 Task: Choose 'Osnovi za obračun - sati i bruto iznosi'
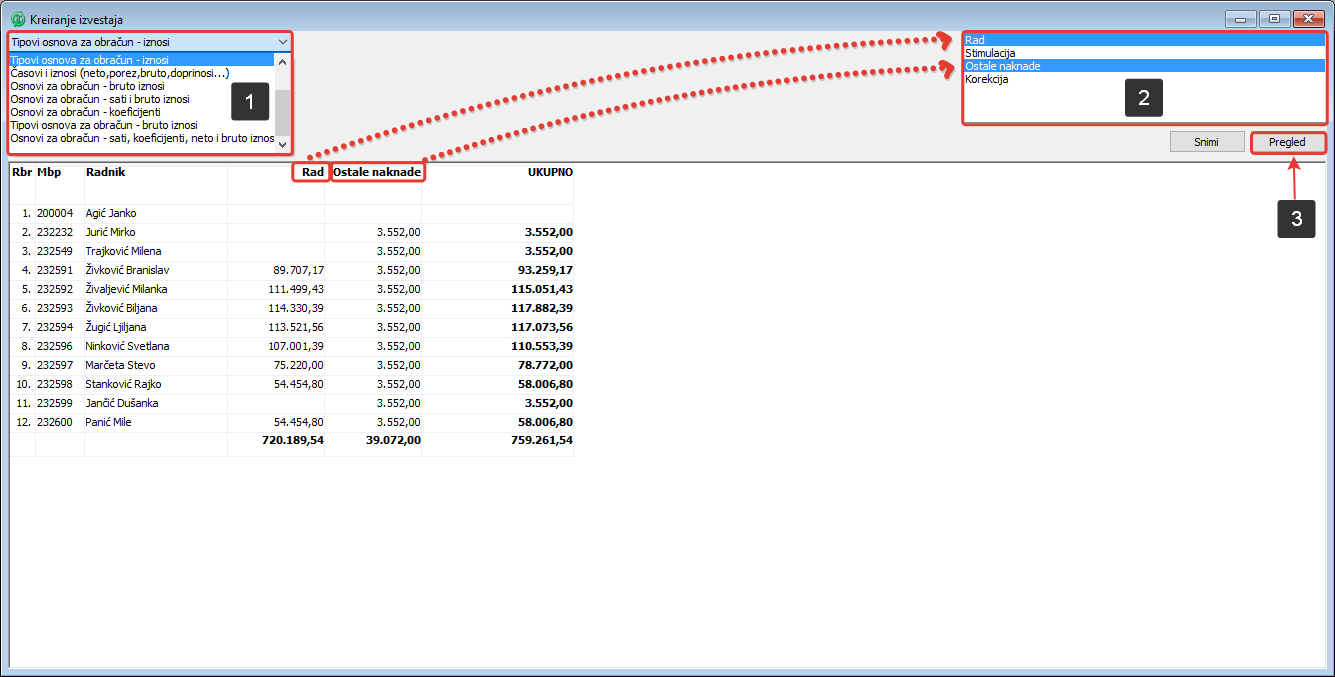click(100, 99)
